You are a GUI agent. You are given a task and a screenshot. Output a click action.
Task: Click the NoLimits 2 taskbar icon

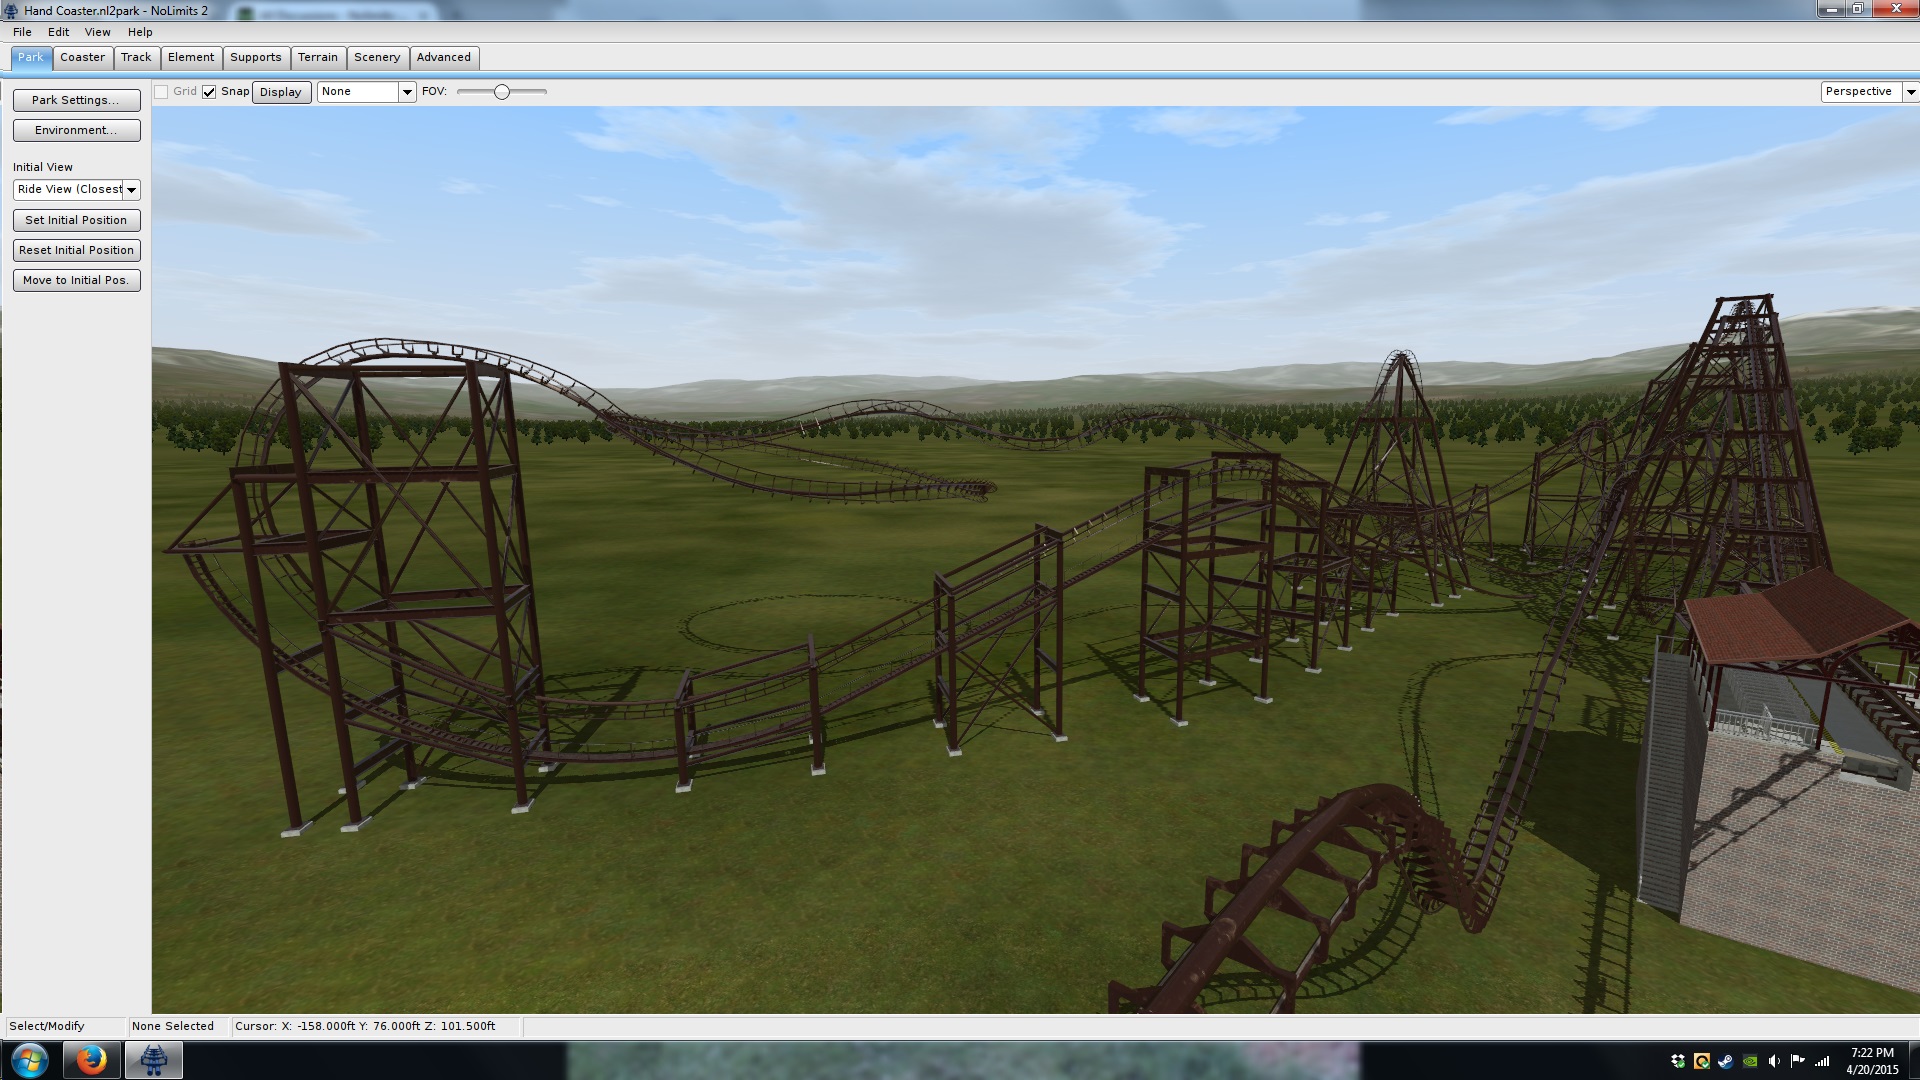pos(153,1060)
